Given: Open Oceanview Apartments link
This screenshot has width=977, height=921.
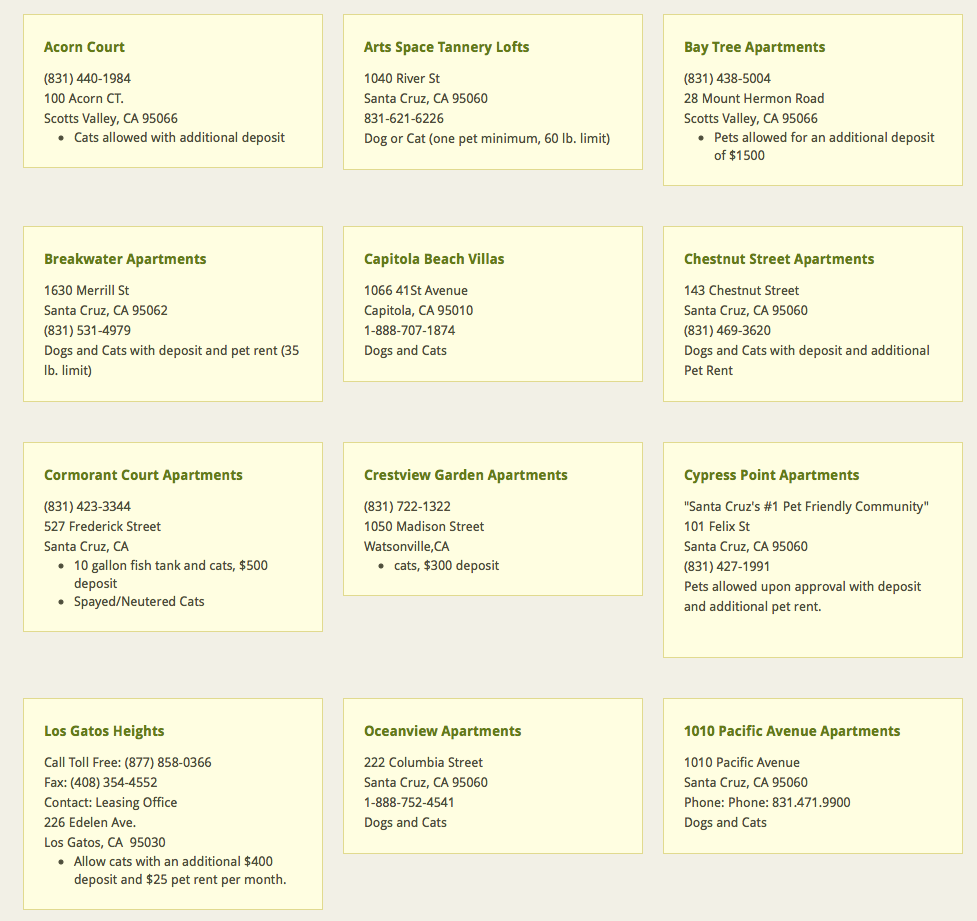Looking at the screenshot, I should [442, 732].
